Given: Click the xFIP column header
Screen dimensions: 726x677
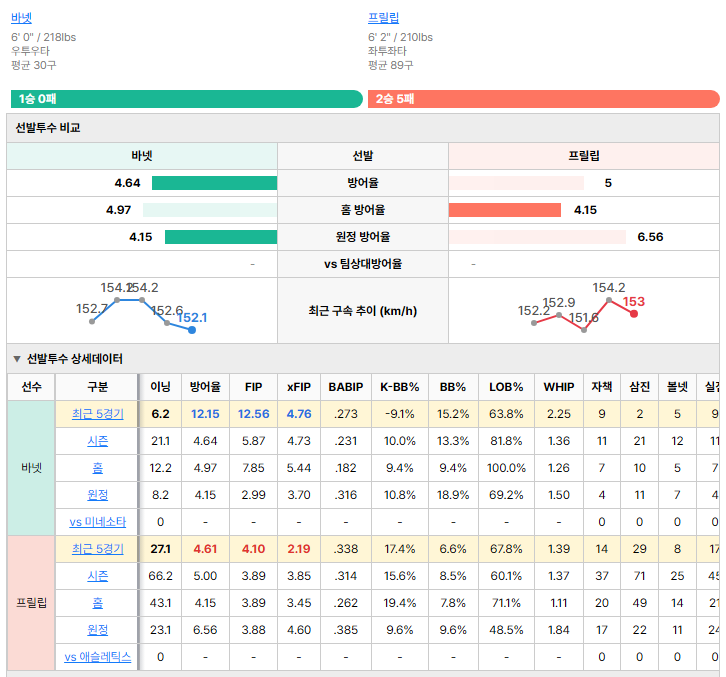Looking at the screenshot, I should (x=299, y=387).
